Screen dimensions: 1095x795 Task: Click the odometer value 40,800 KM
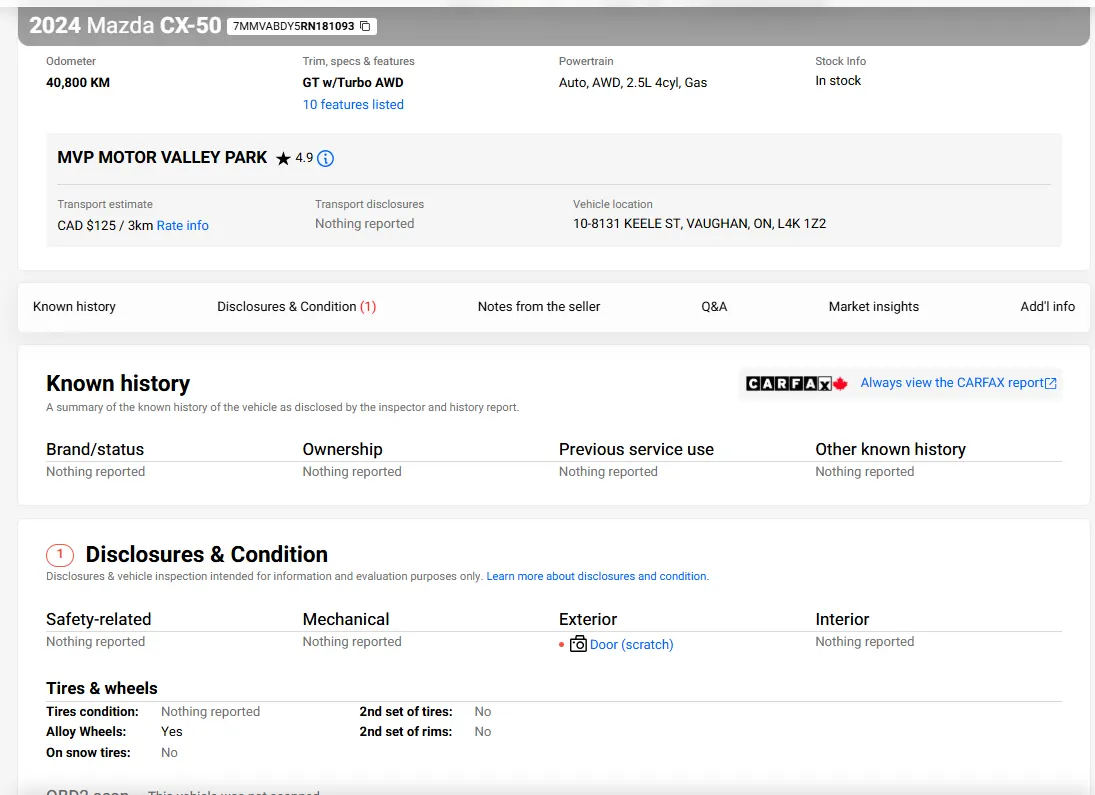(x=78, y=82)
